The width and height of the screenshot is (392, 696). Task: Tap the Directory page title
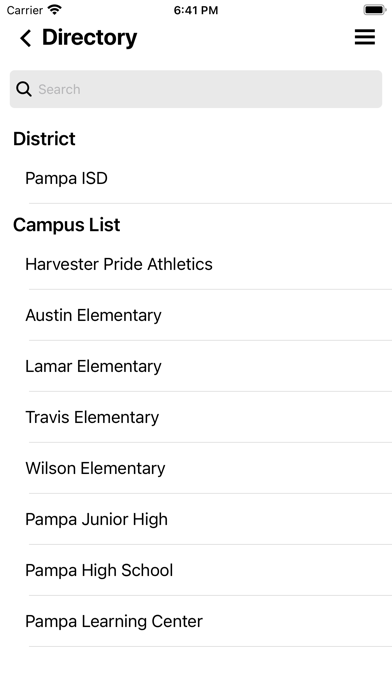coord(89,38)
